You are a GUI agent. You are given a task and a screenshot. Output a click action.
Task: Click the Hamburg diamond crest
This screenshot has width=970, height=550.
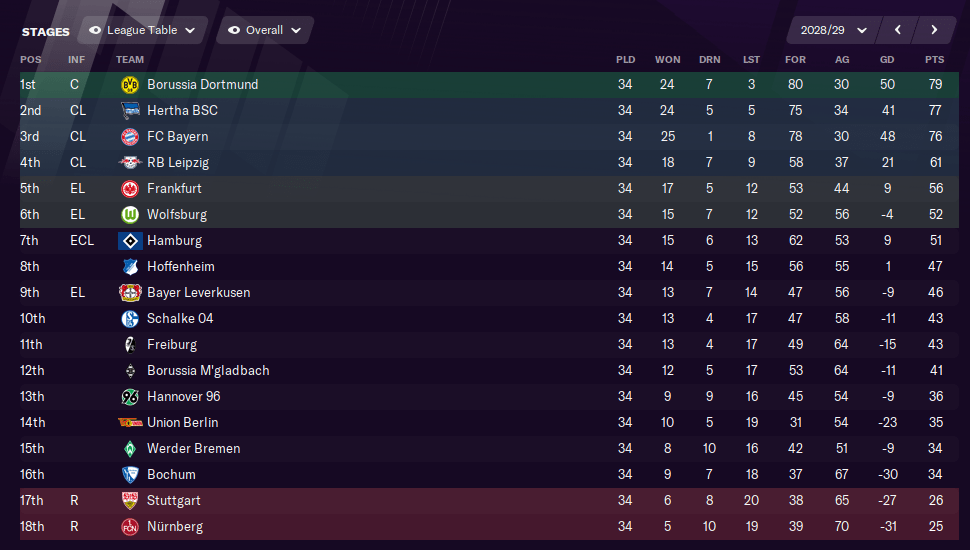(130, 241)
